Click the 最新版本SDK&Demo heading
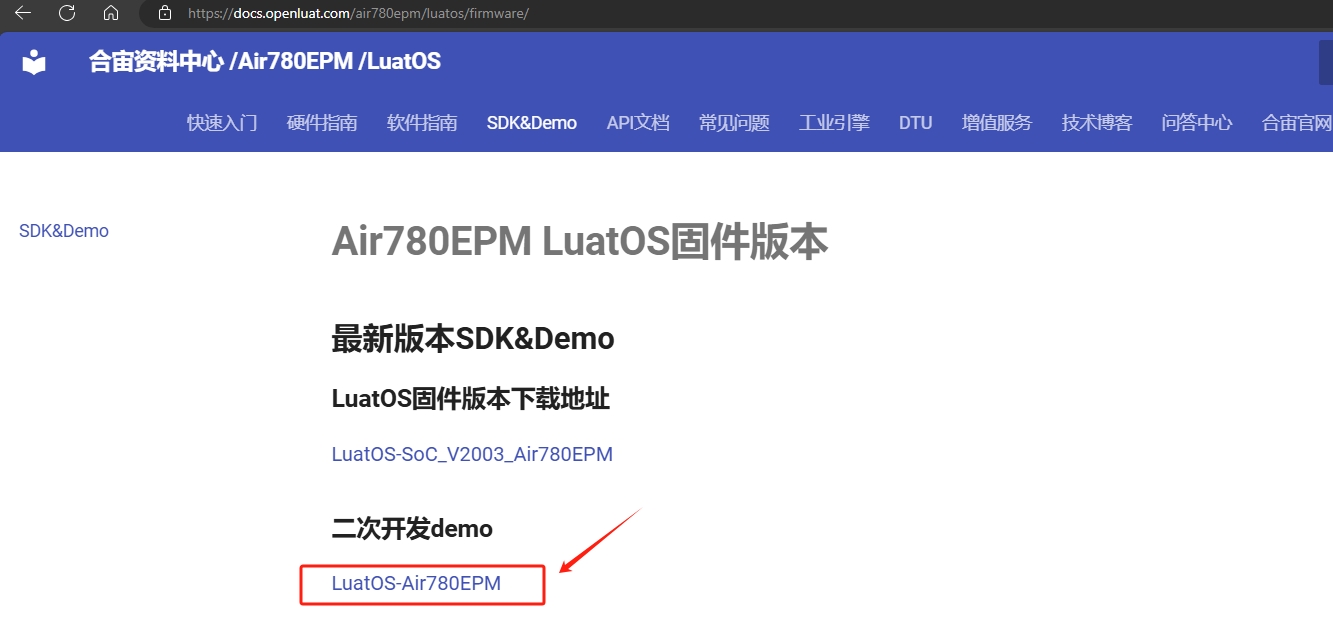The width and height of the screenshot is (1333, 626). coord(473,339)
